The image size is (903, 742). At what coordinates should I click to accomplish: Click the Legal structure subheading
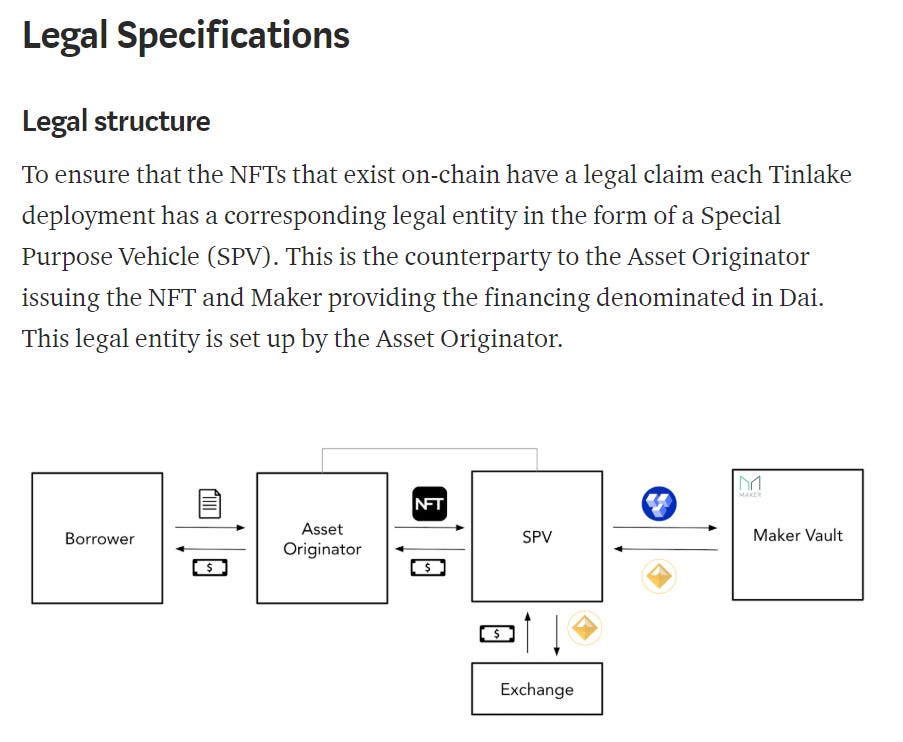pos(116,122)
